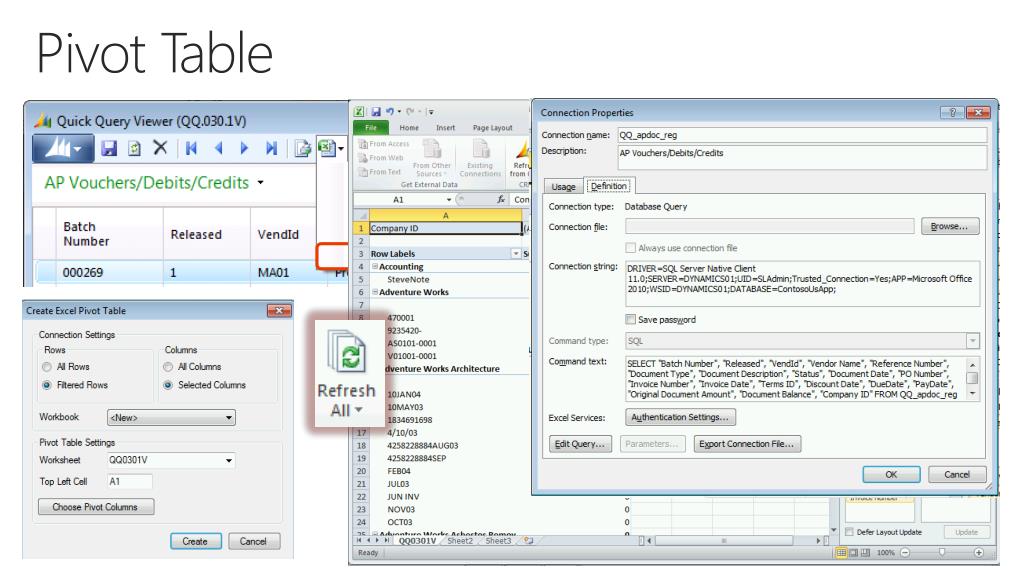
Task: Select Filtered Rows radio button
Action: (x=47, y=385)
